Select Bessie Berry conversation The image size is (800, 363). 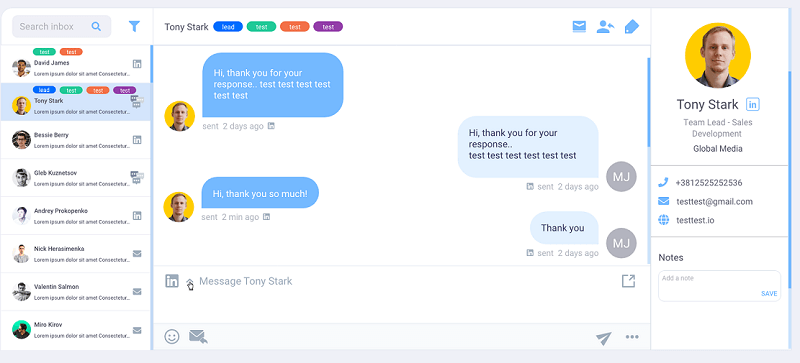(x=76, y=140)
